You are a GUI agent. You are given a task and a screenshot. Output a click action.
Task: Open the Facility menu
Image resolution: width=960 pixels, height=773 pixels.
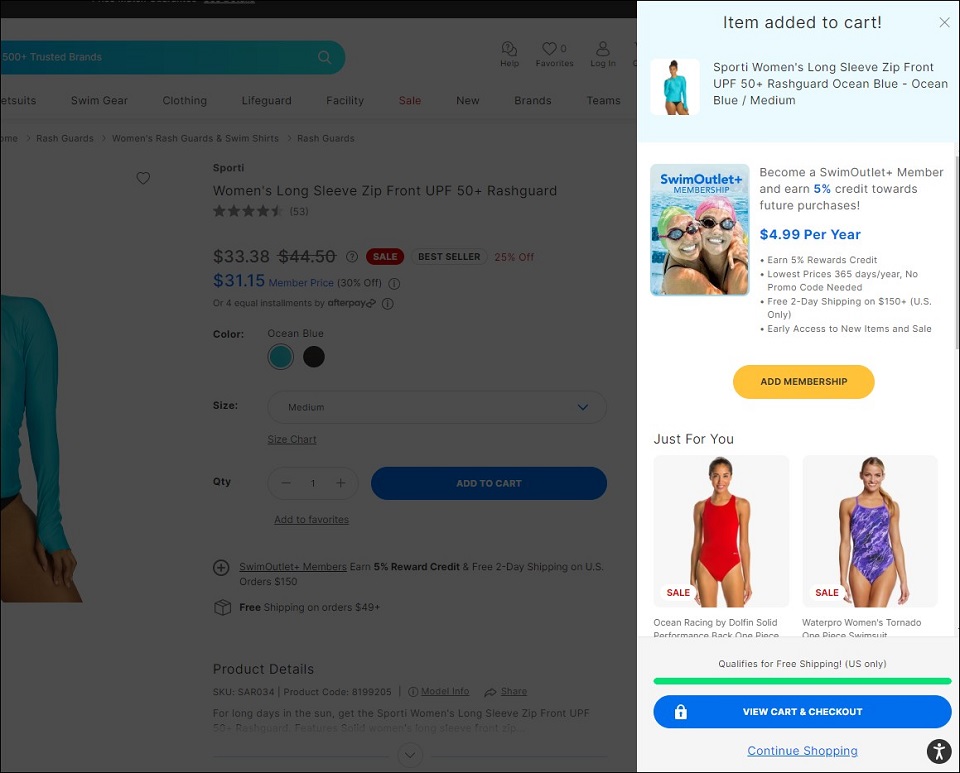pos(345,100)
